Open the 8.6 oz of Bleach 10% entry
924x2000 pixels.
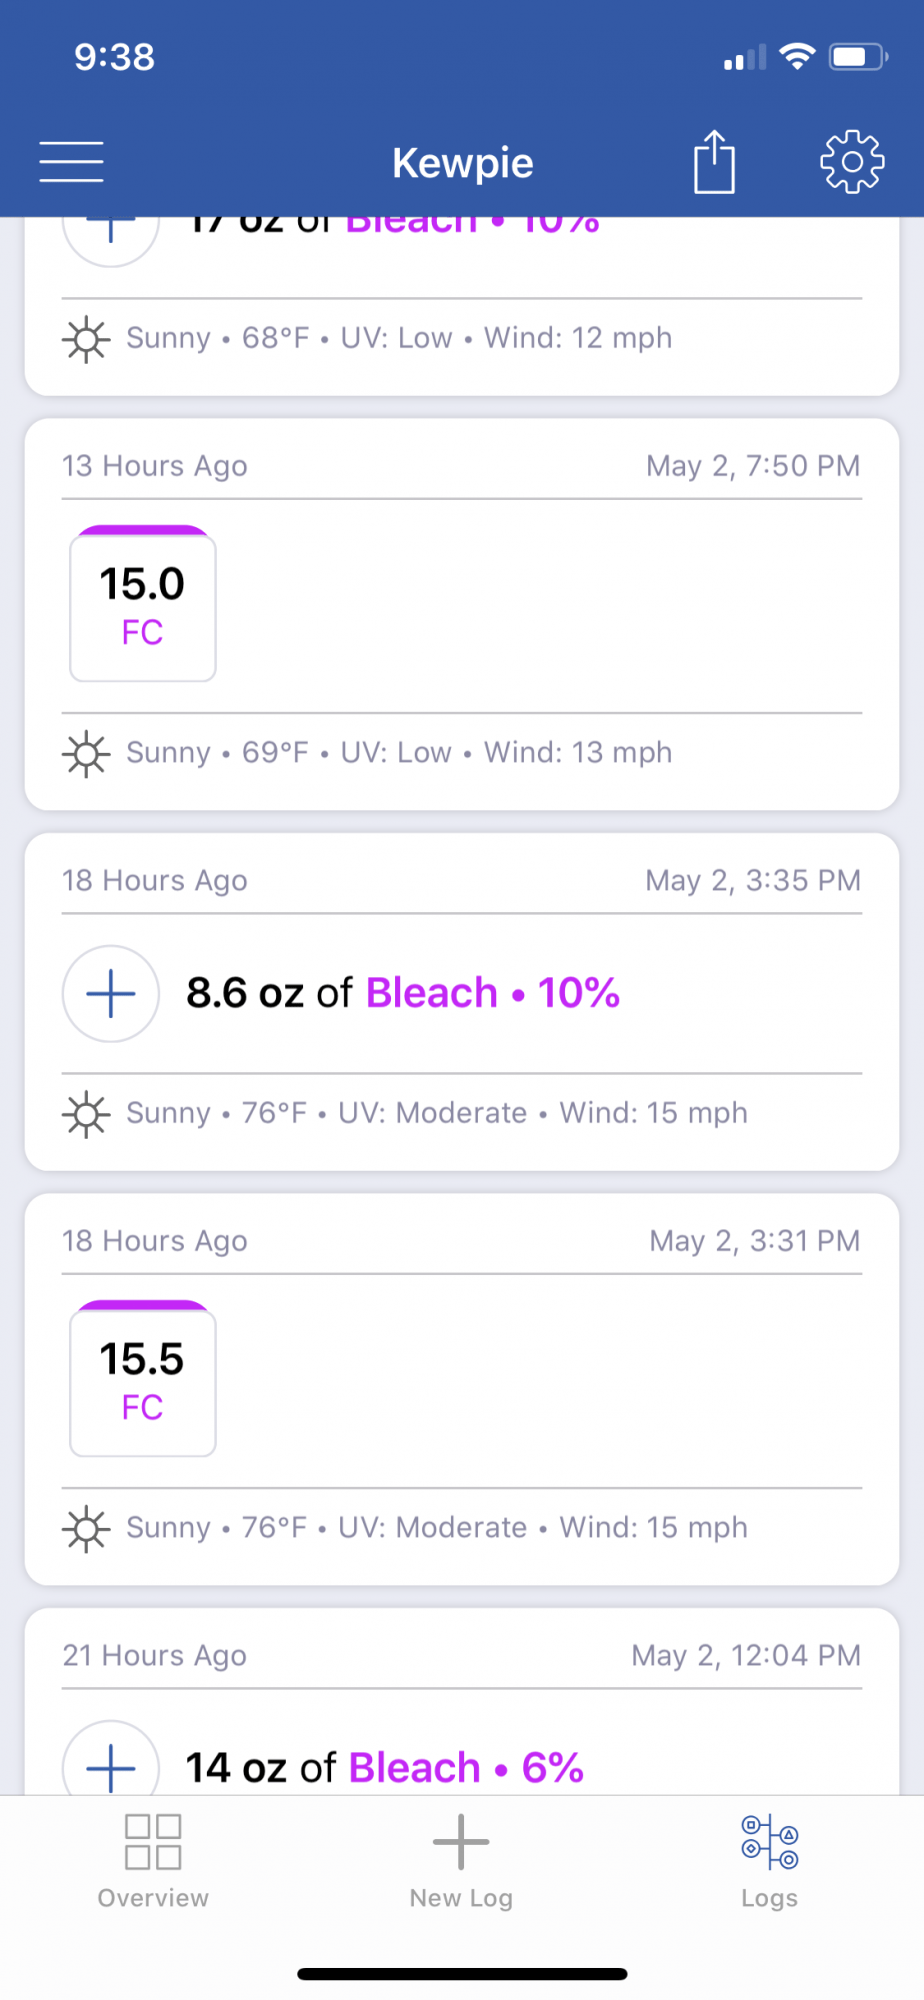click(403, 993)
